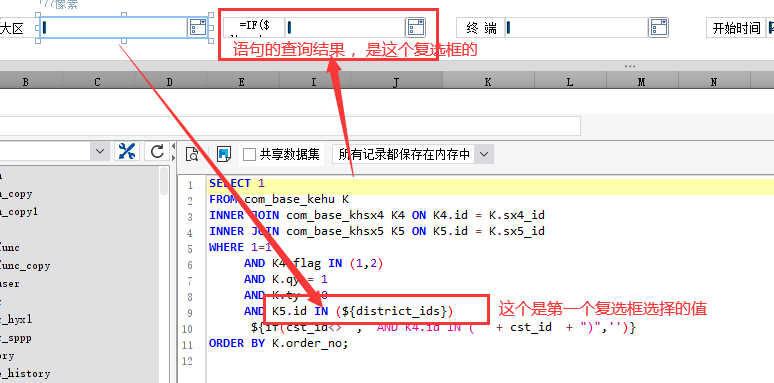Enable the 共享数据集 checkbox

point(249,155)
